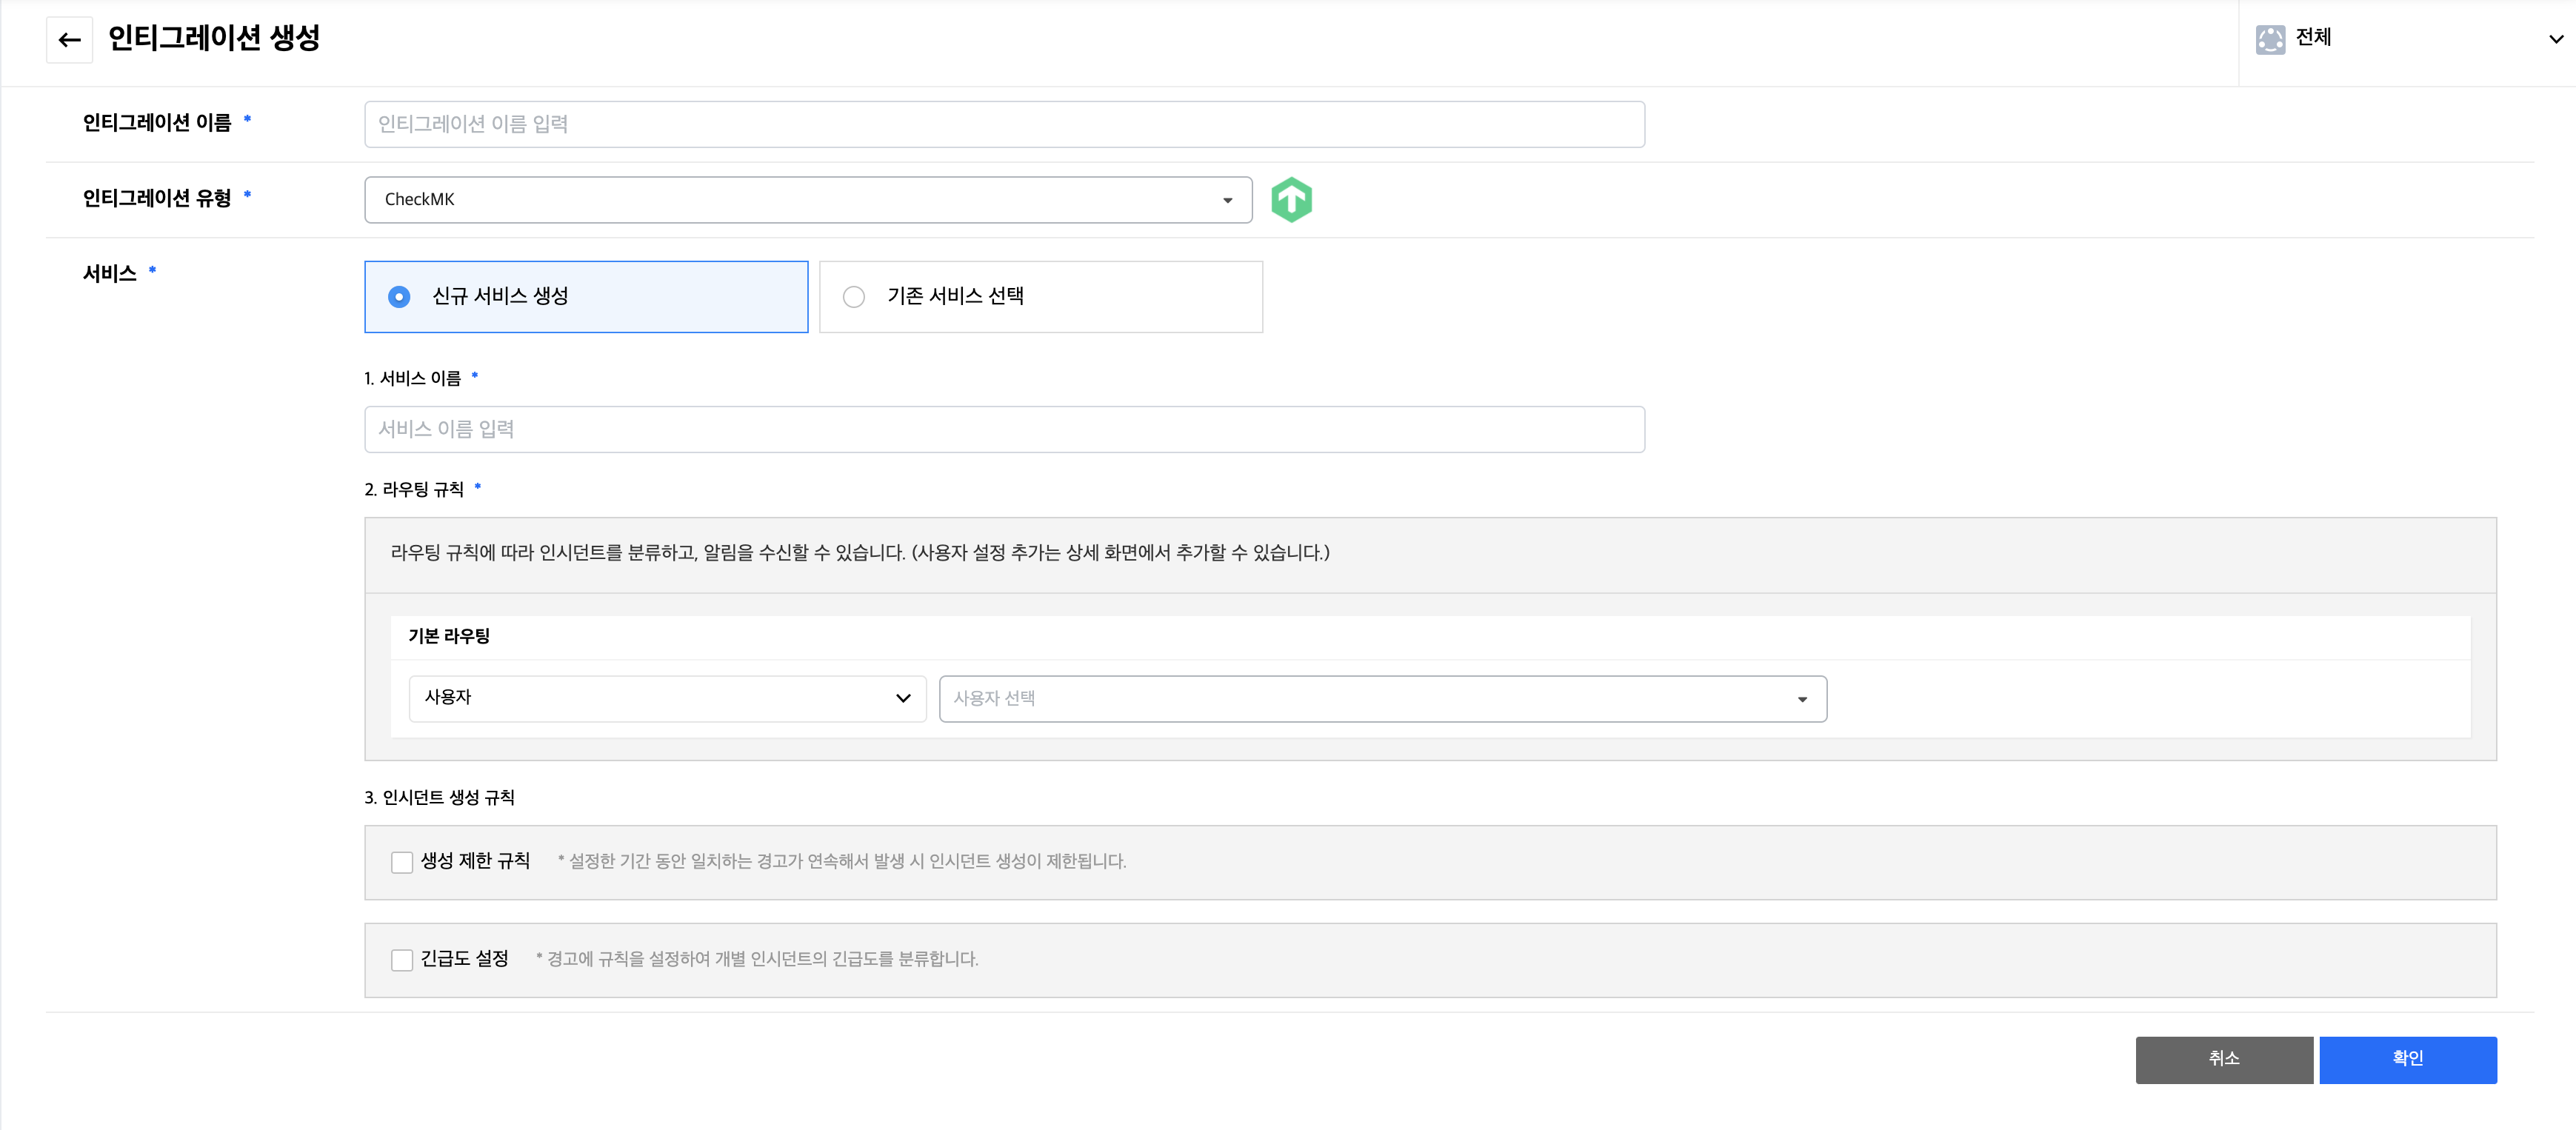Open the 사용자 routing type dropdown

pos(667,698)
